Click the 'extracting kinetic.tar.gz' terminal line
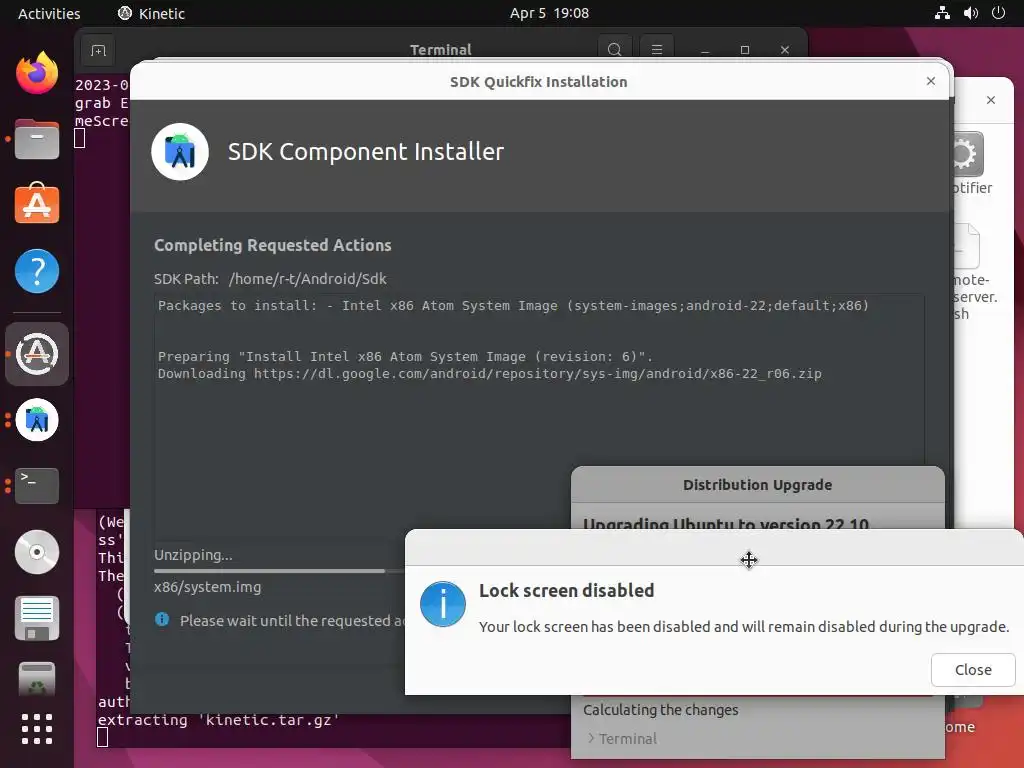1024x768 pixels. coord(218,720)
